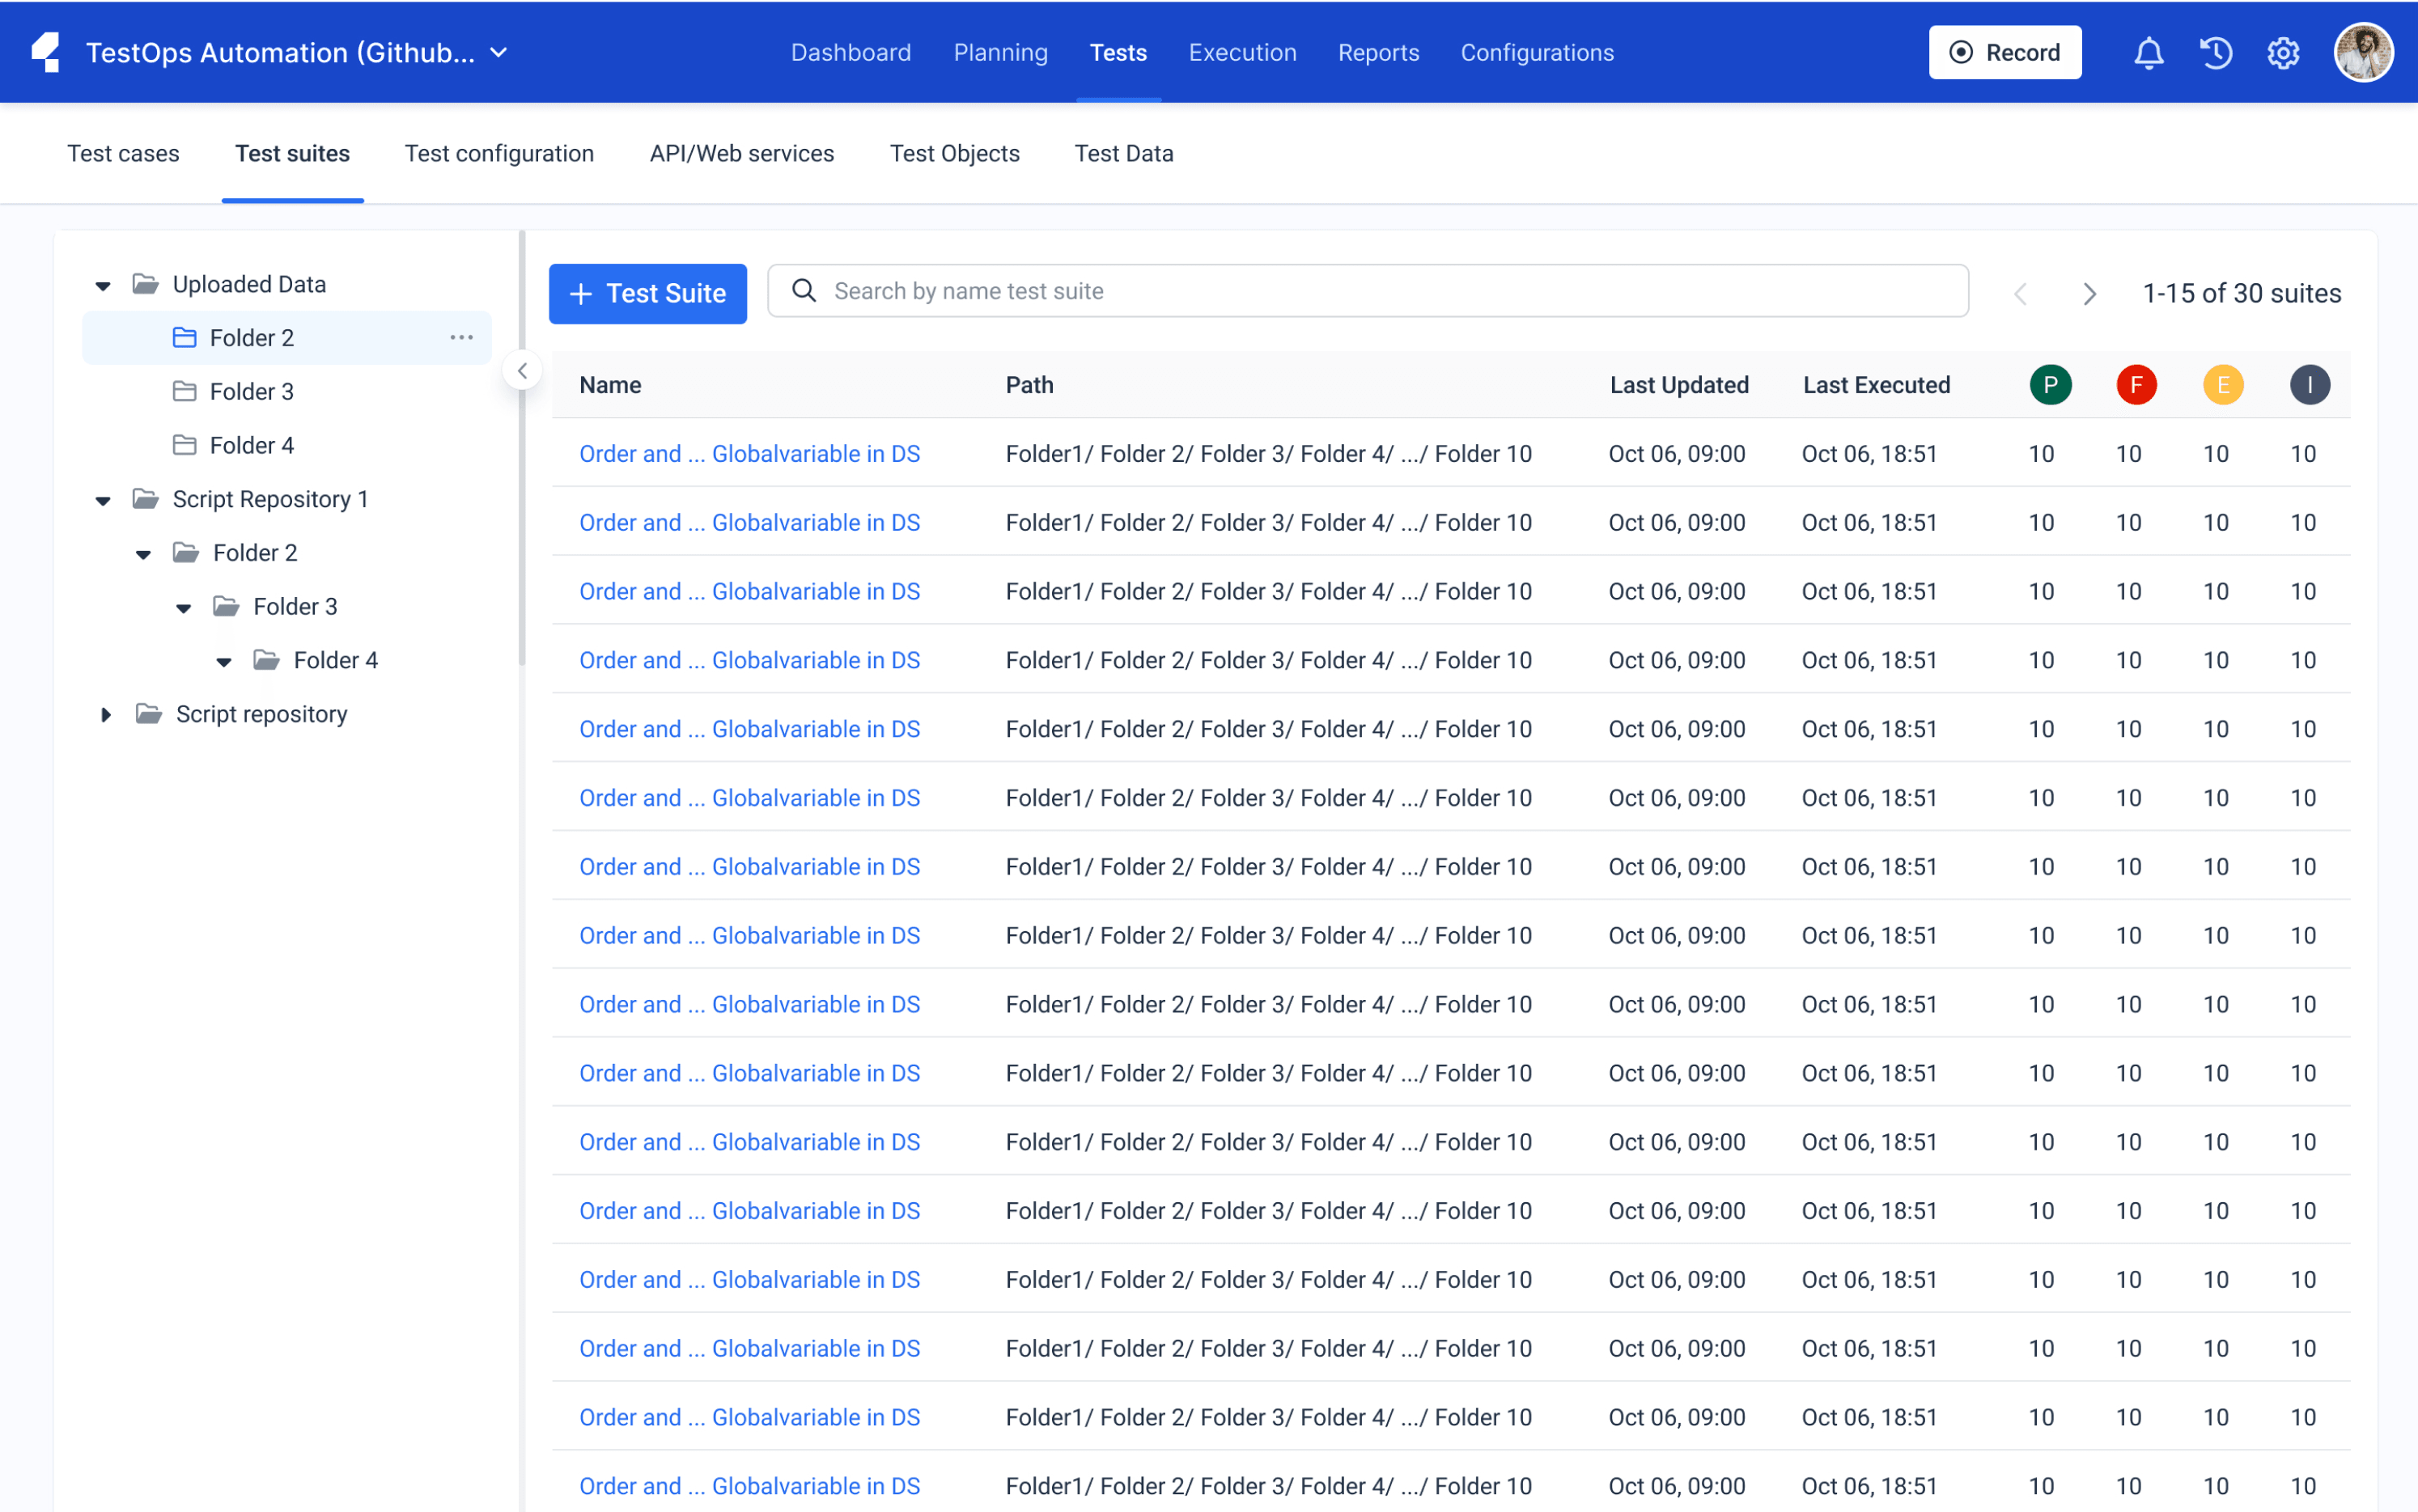Select the Script Repository 1 folder
Image resolution: width=2418 pixels, height=1512 pixels.
[x=270, y=499]
